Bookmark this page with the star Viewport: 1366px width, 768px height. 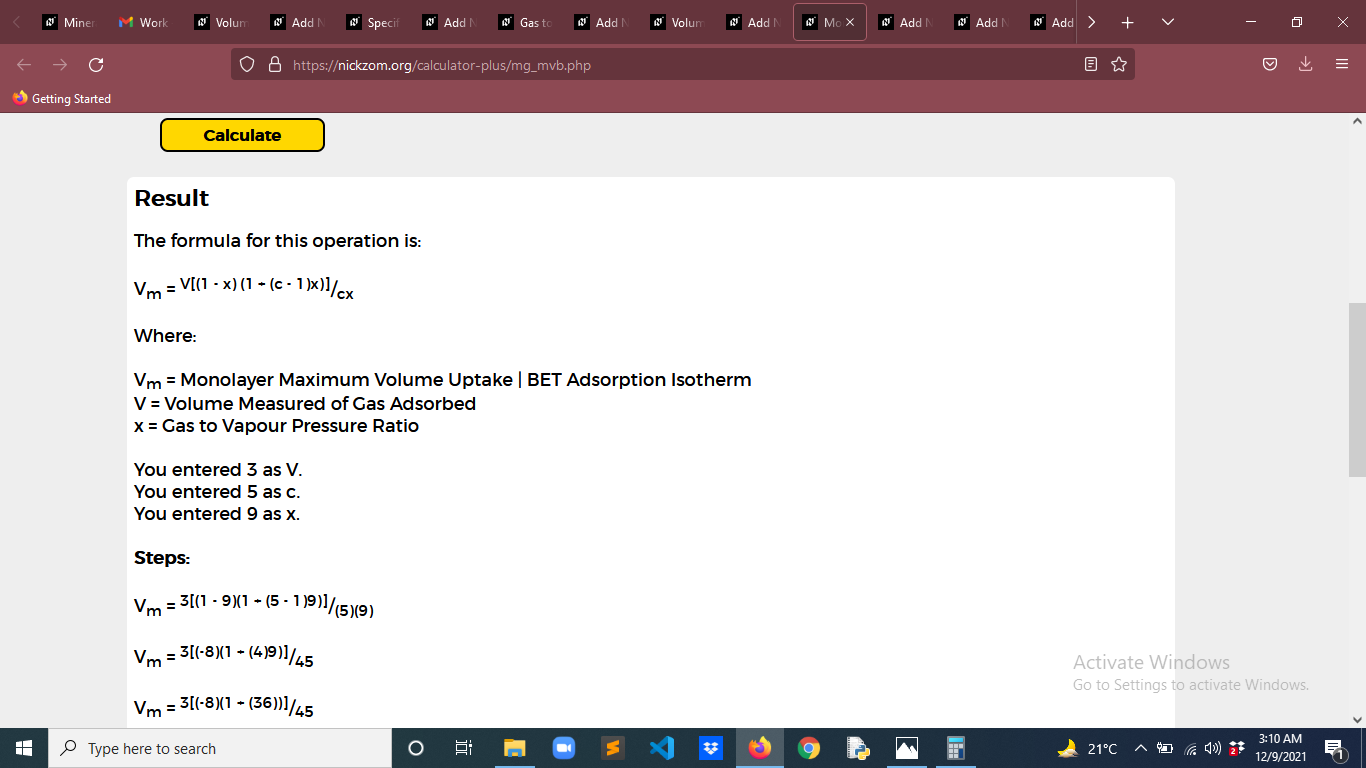1119,65
